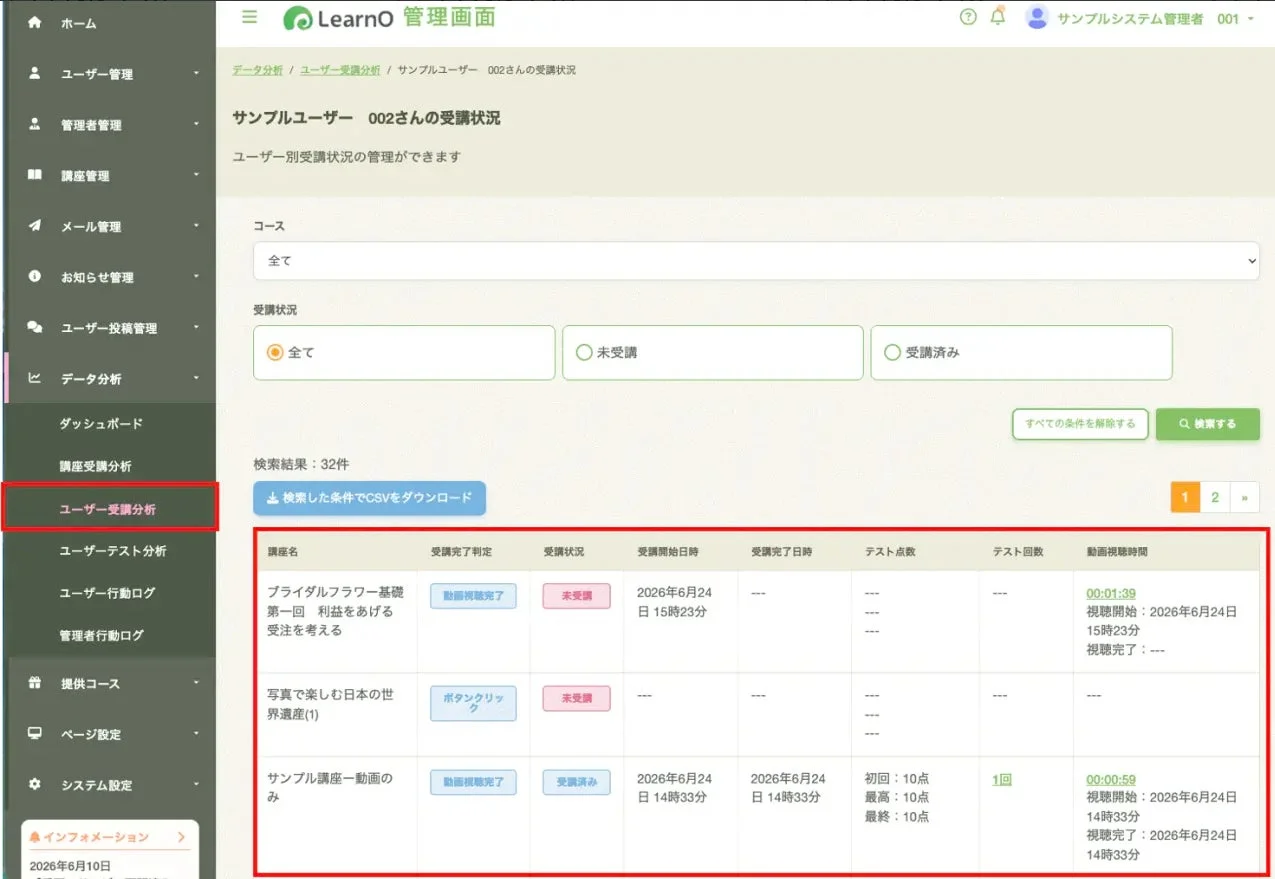The width and height of the screenshot is (1275, 879).
Task: Click the ユーザー受講分析 breadcrumb link
Action: tap(340, 70)
